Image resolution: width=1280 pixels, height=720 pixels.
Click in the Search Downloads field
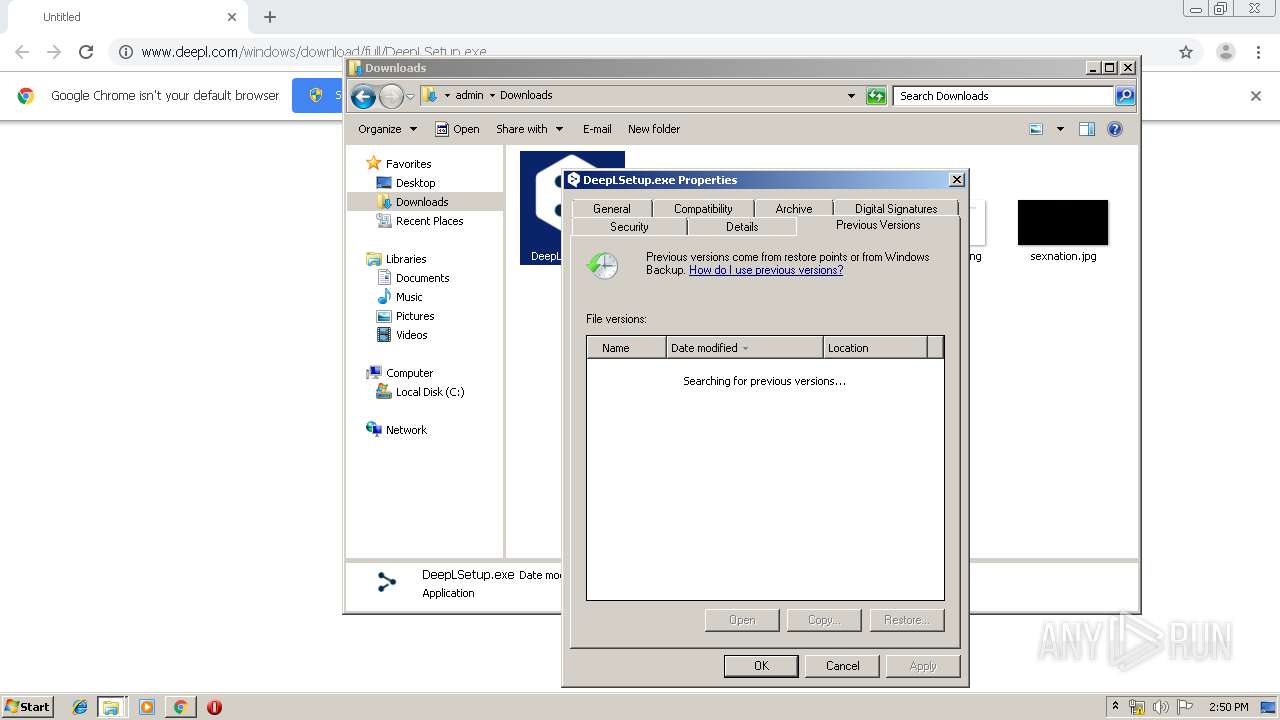click(1003, 96)
